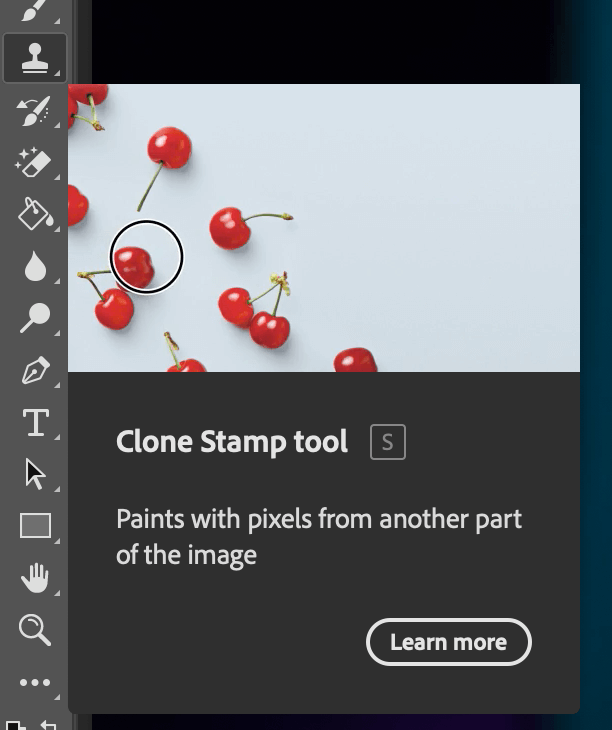
Task: Select the Clone Stamp tool icon
Action: [35, 58]
